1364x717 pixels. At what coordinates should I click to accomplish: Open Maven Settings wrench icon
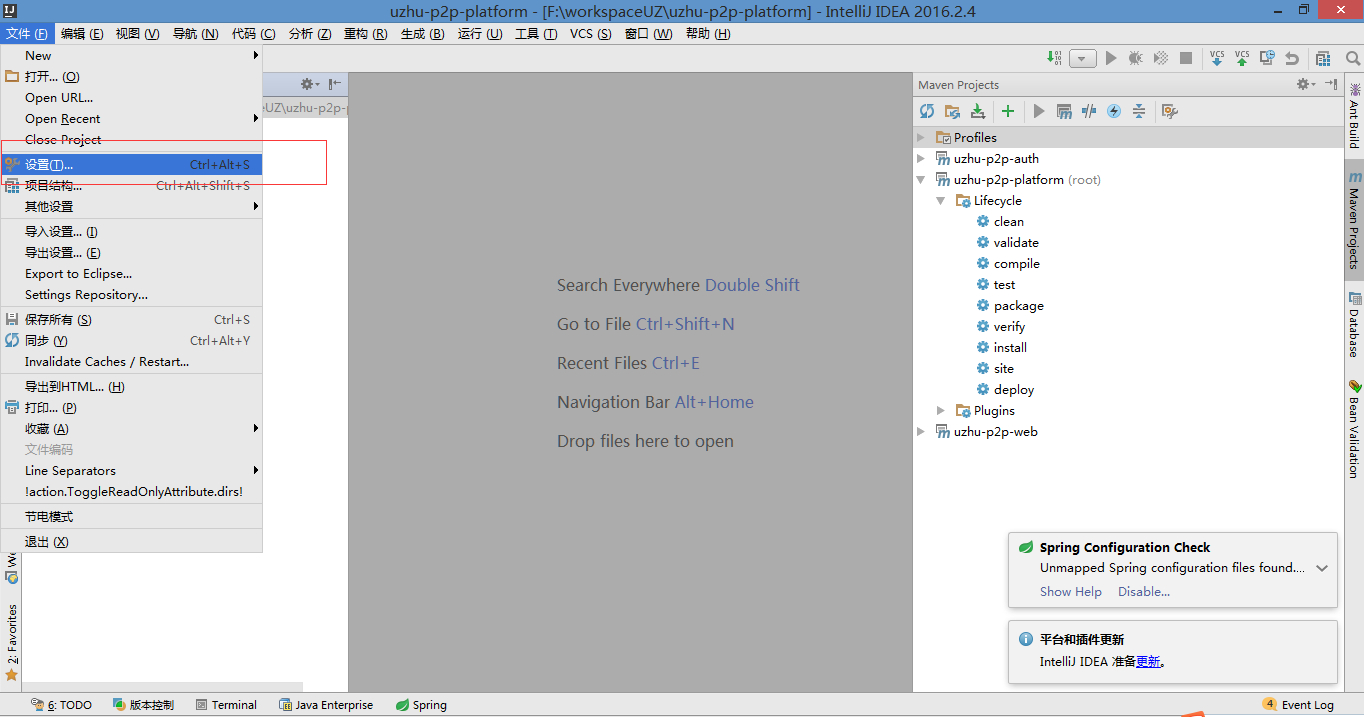pyautogui.click(x=1169, y=111)
